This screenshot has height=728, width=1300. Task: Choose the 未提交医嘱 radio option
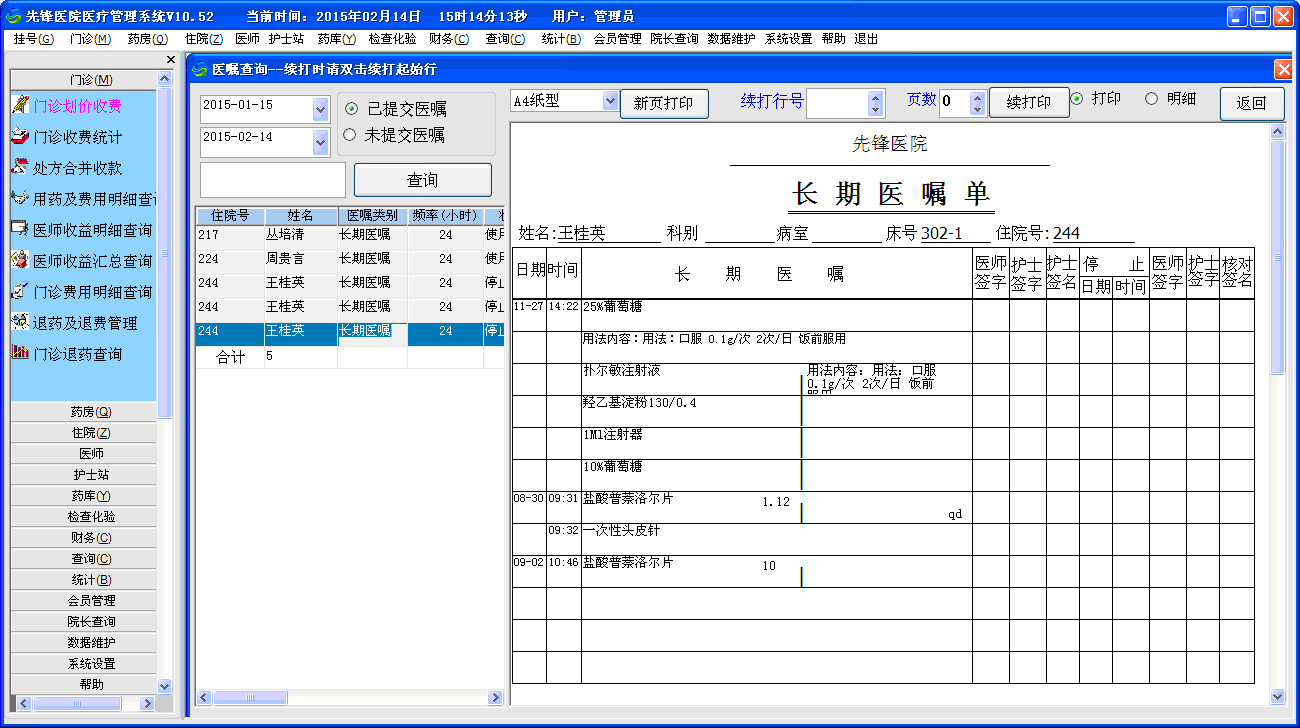351,135
